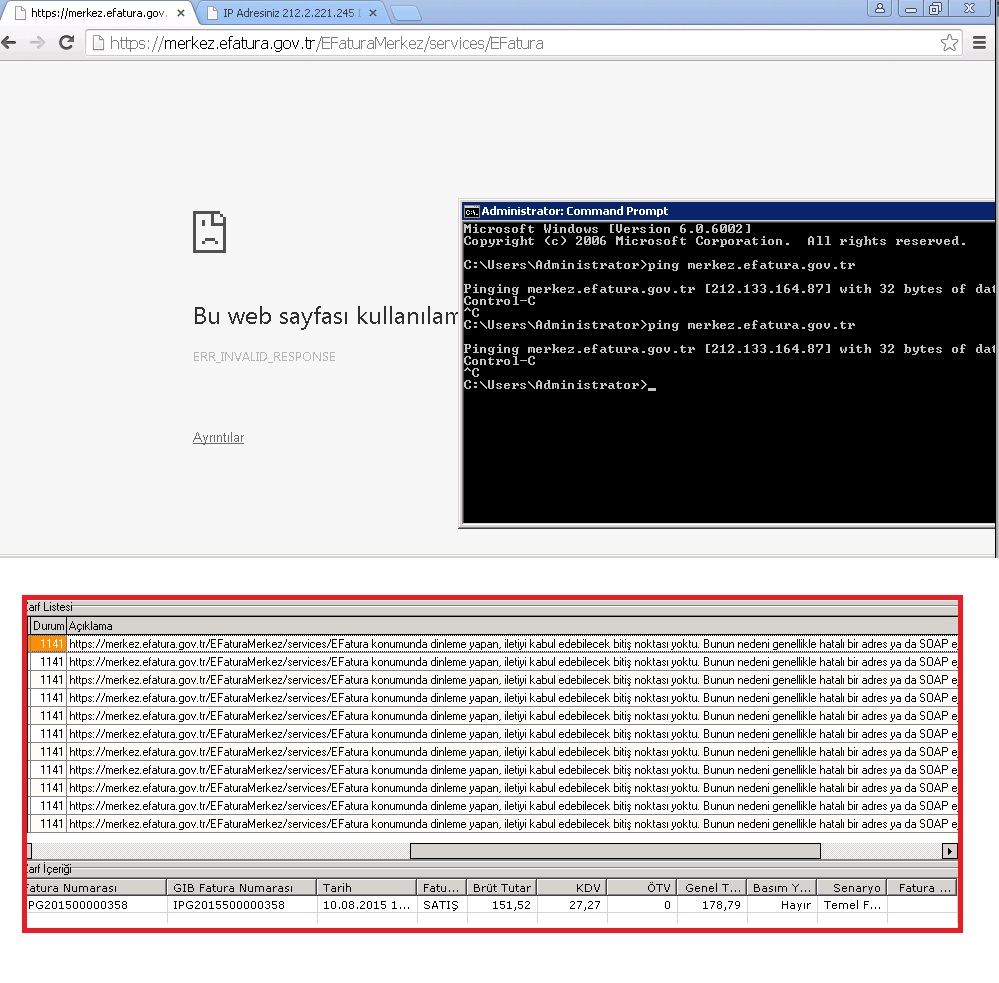Click the browser forward arrow

click(x=37, y=43)
